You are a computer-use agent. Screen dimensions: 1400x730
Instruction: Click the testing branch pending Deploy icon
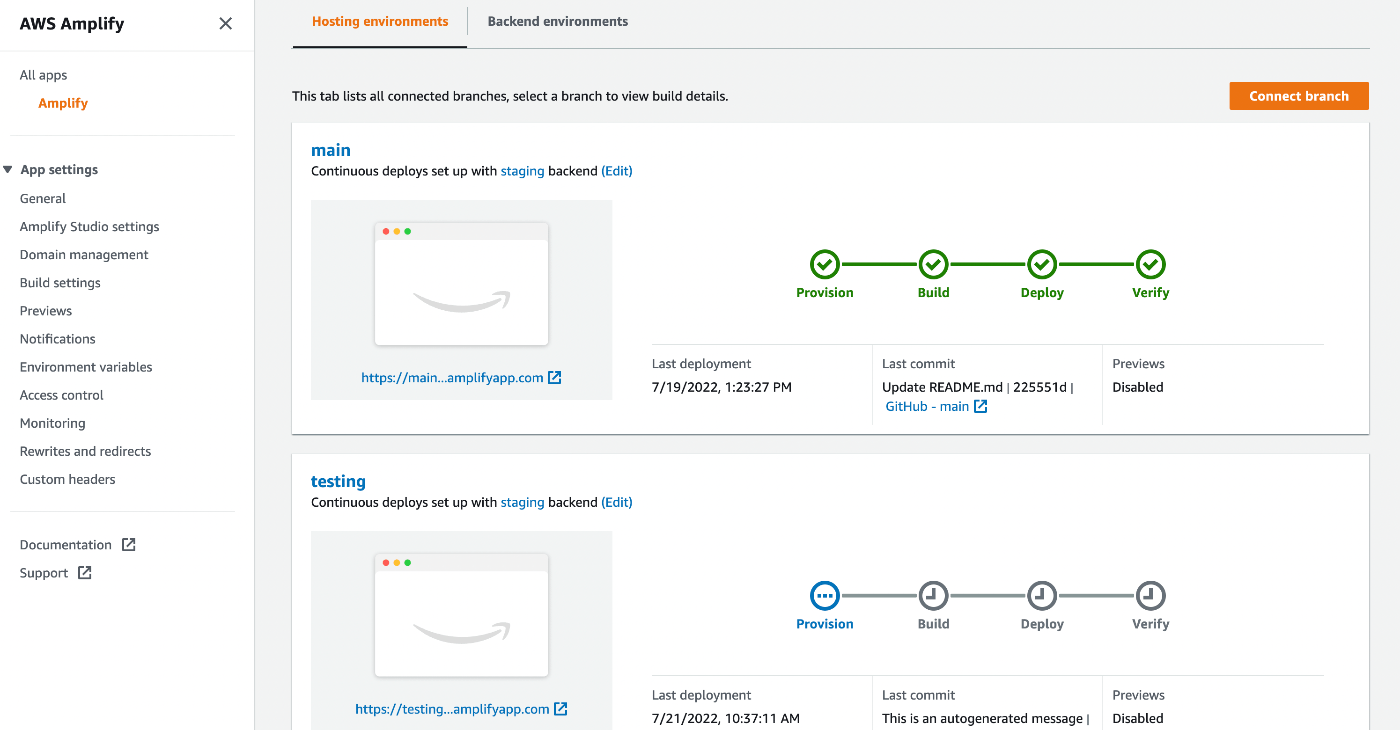1042,596
